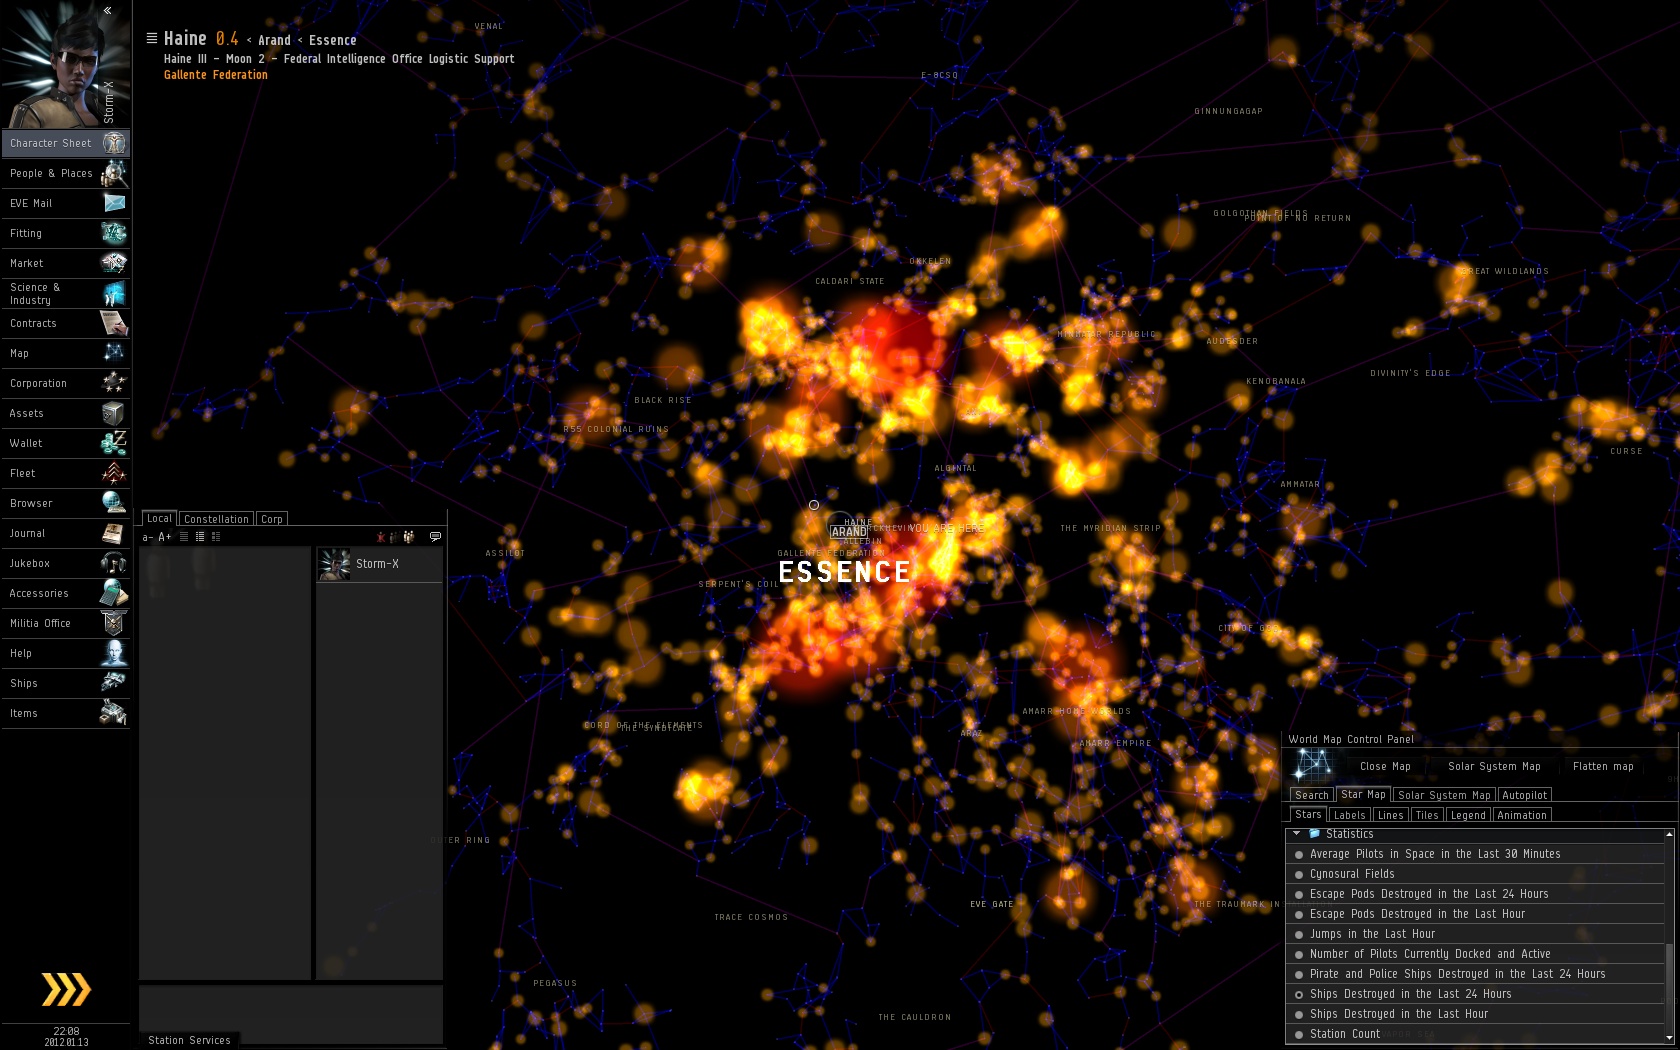Decrease chat font size with a-
Screen dimensions: 1680x1050
[x=148, y=537]
